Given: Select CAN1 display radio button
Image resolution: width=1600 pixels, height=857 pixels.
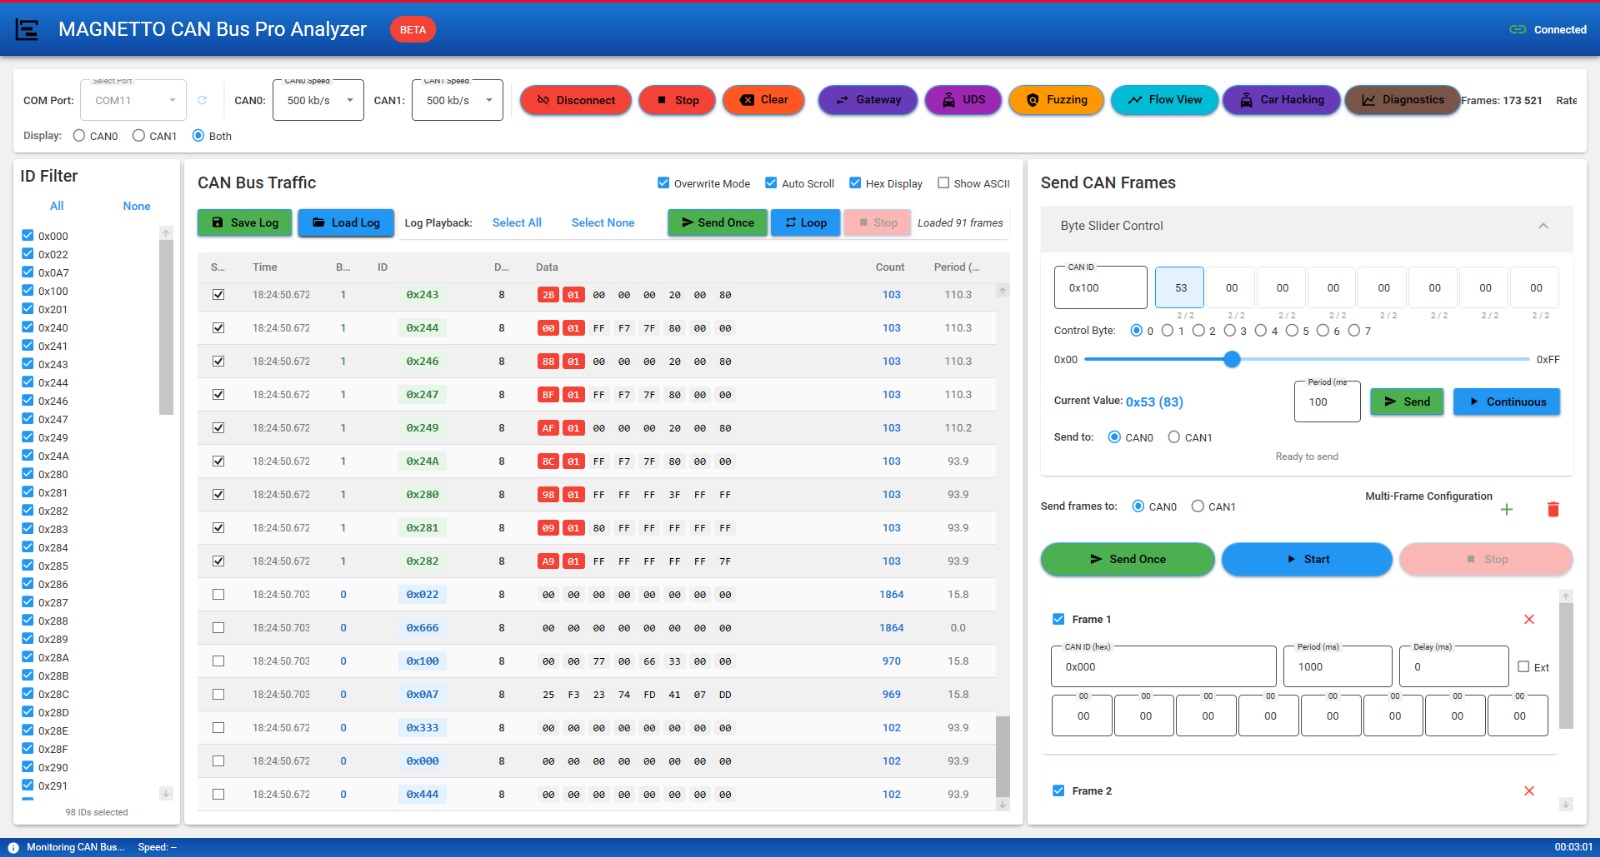Looking at the screenshot, I should (139, 136).
